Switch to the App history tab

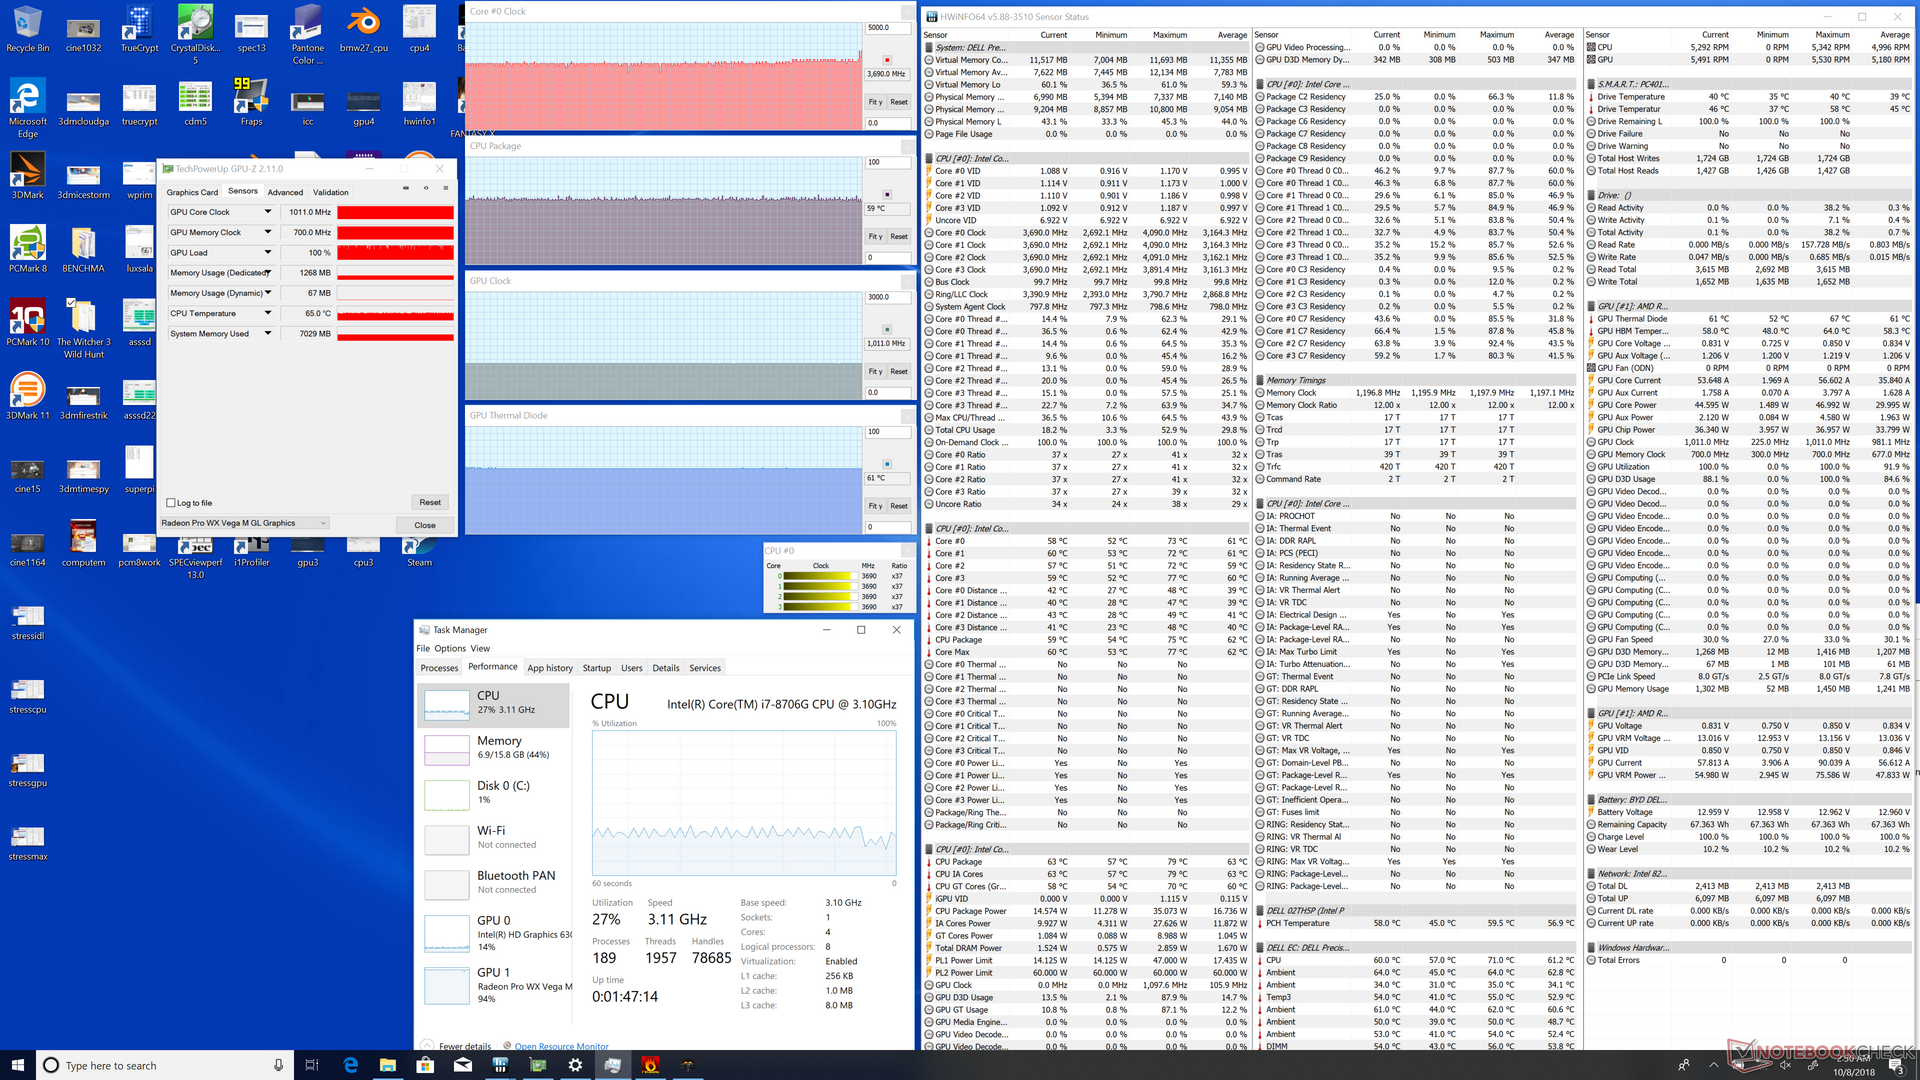coord(550,668)
